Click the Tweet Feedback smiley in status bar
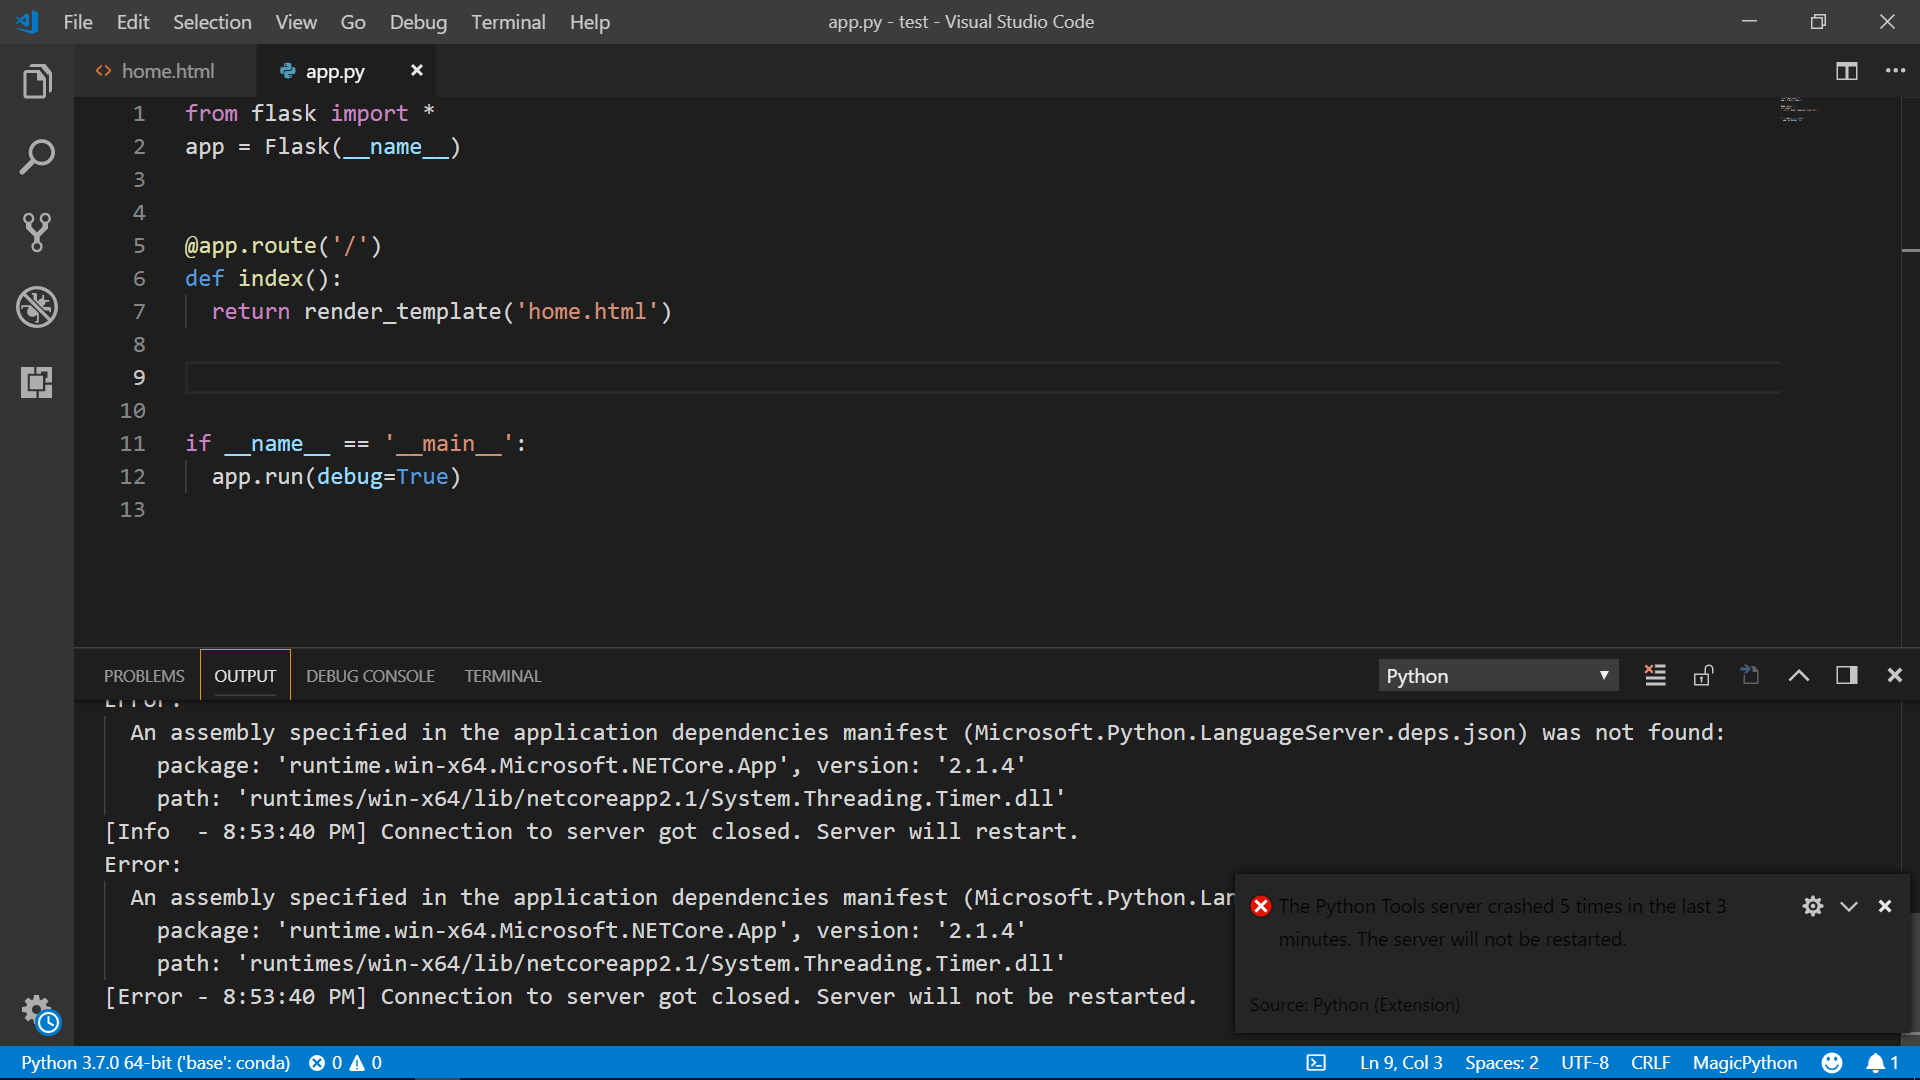 click(1833, 1062)
